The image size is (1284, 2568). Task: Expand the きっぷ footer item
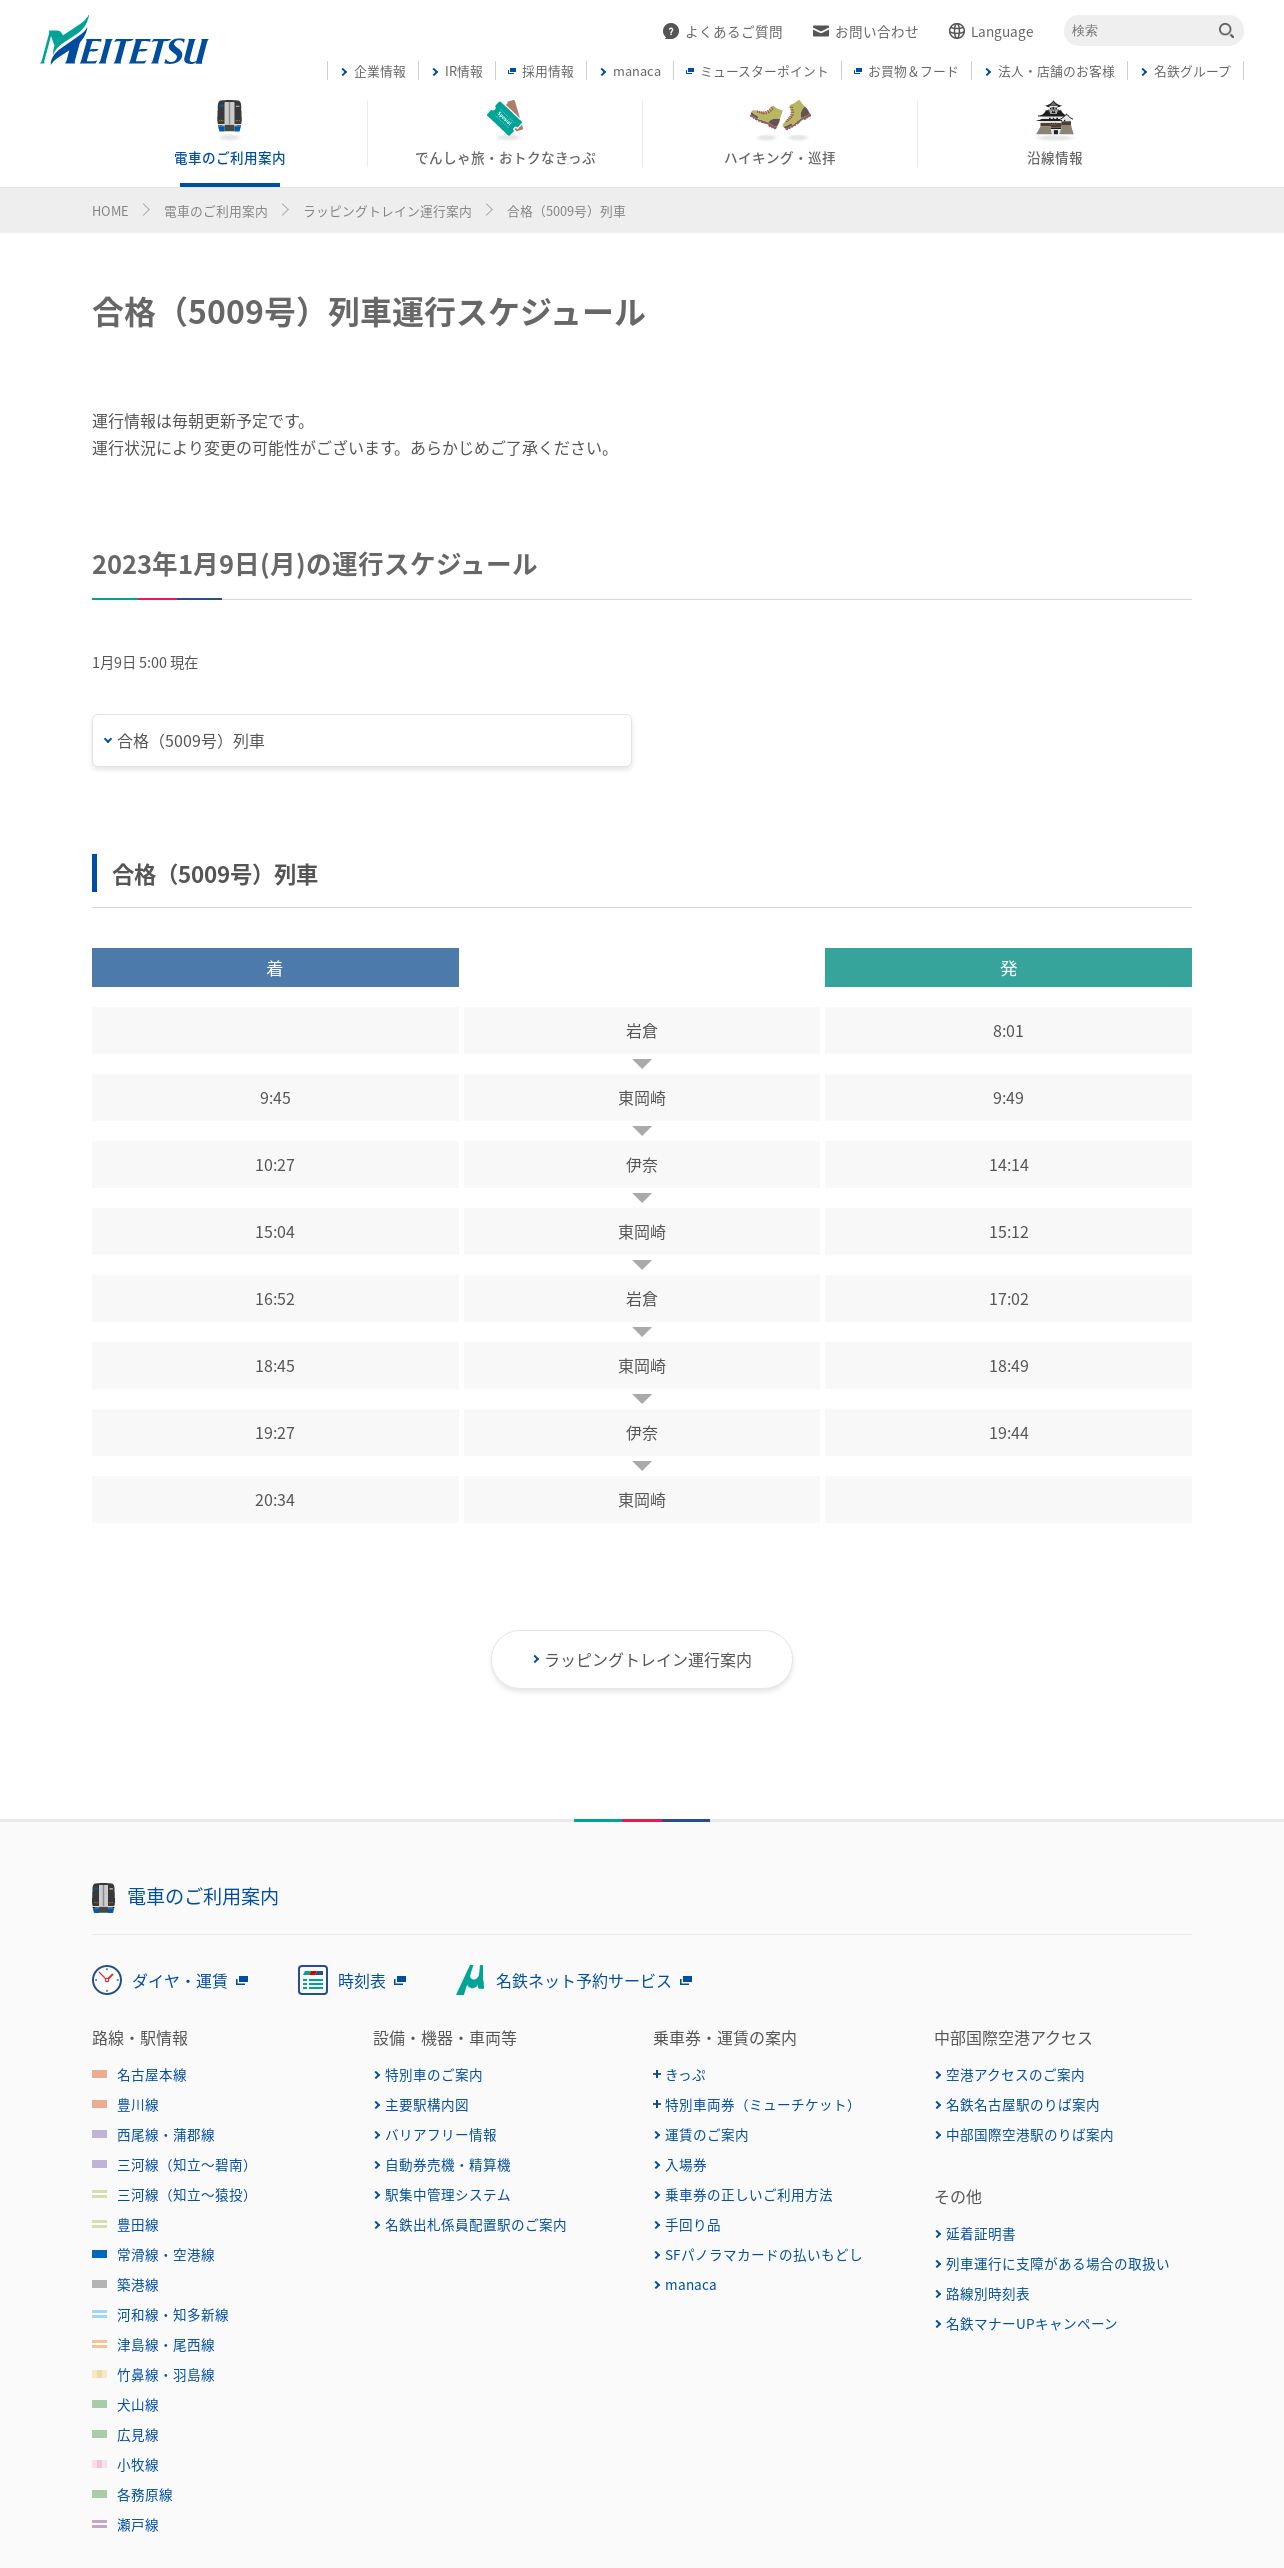[680, 2075]
